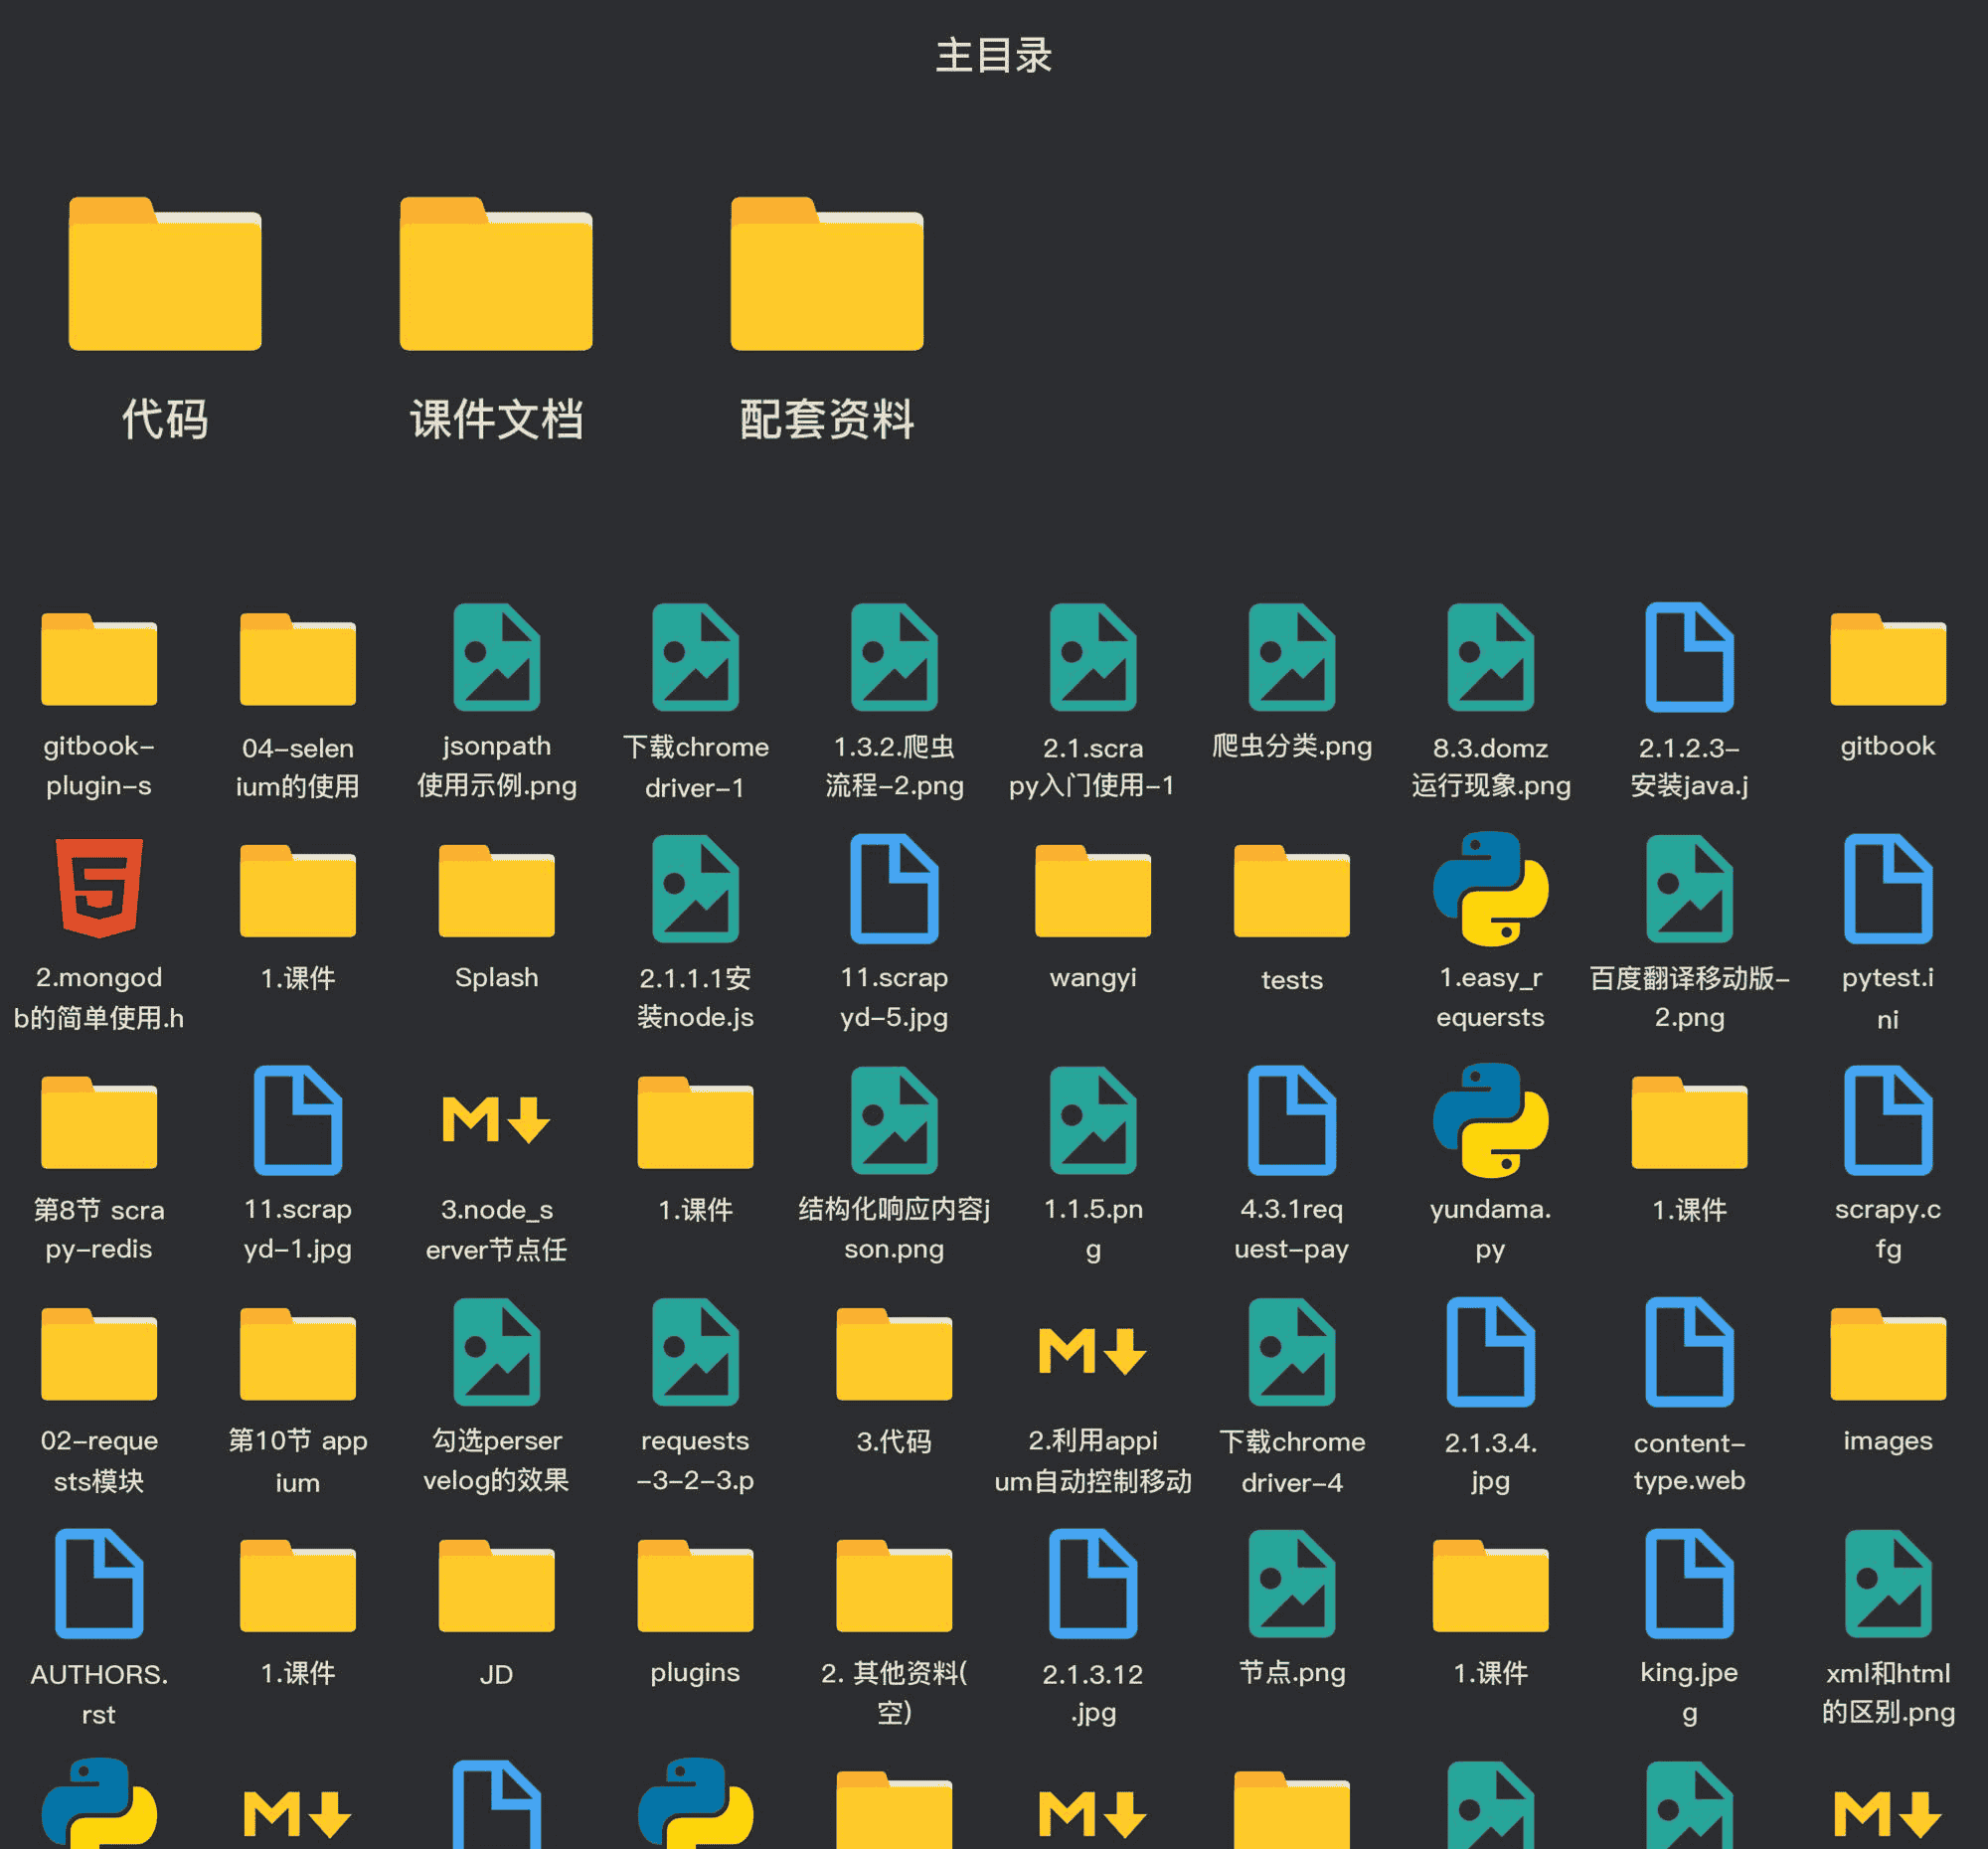
Task: Open the 配套资料 folder
Action: 827,275
